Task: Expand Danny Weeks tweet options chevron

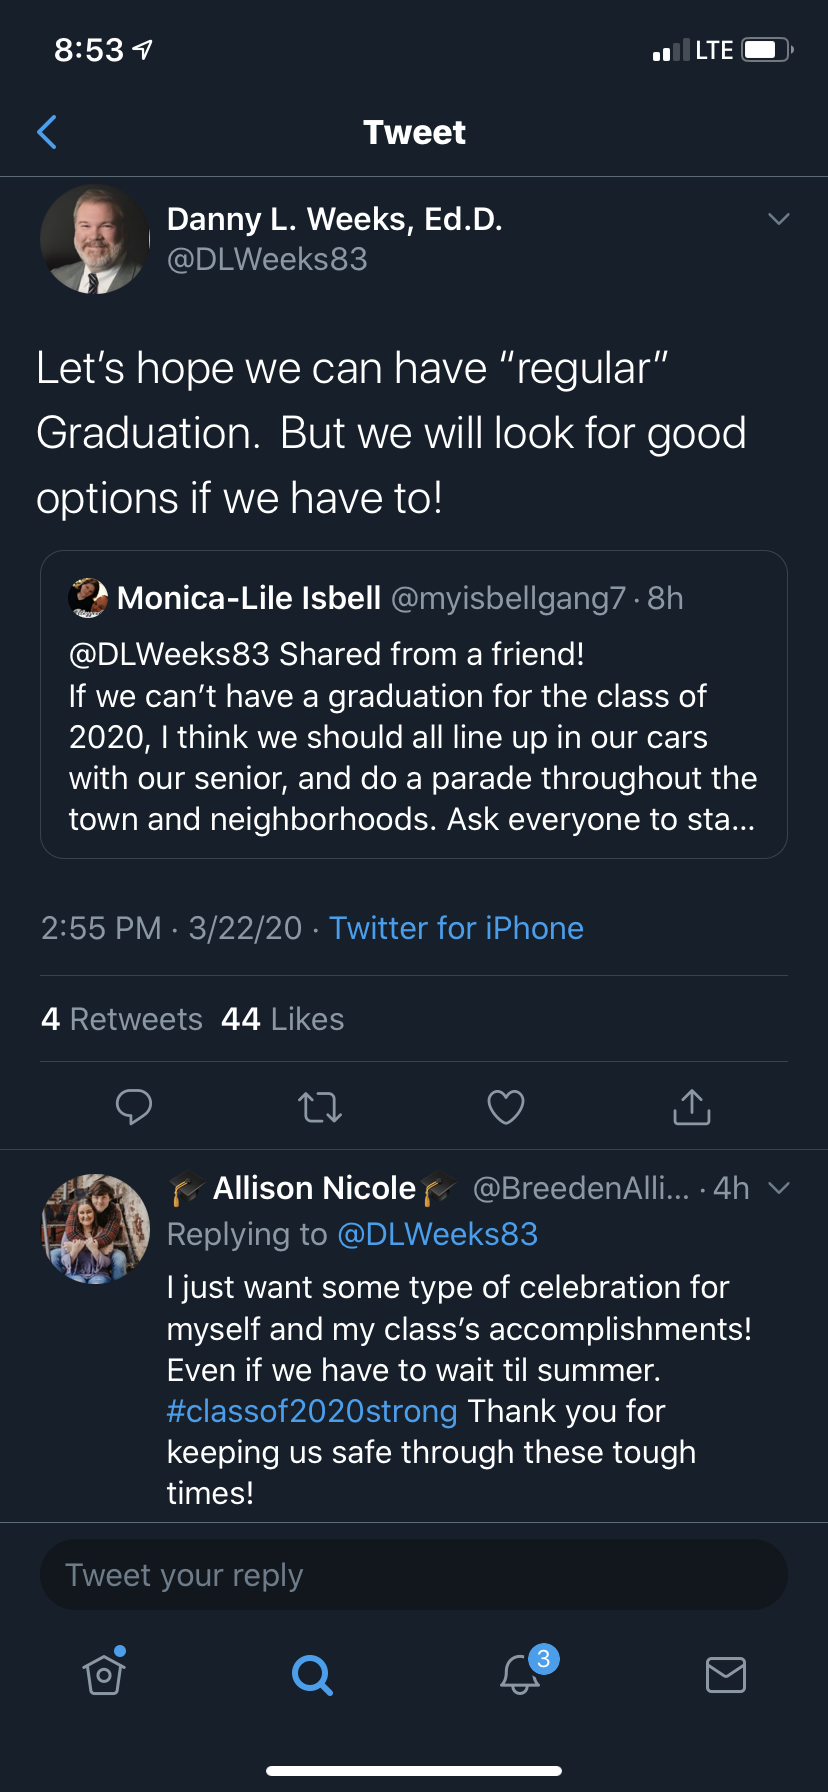Action: [779, 219]
